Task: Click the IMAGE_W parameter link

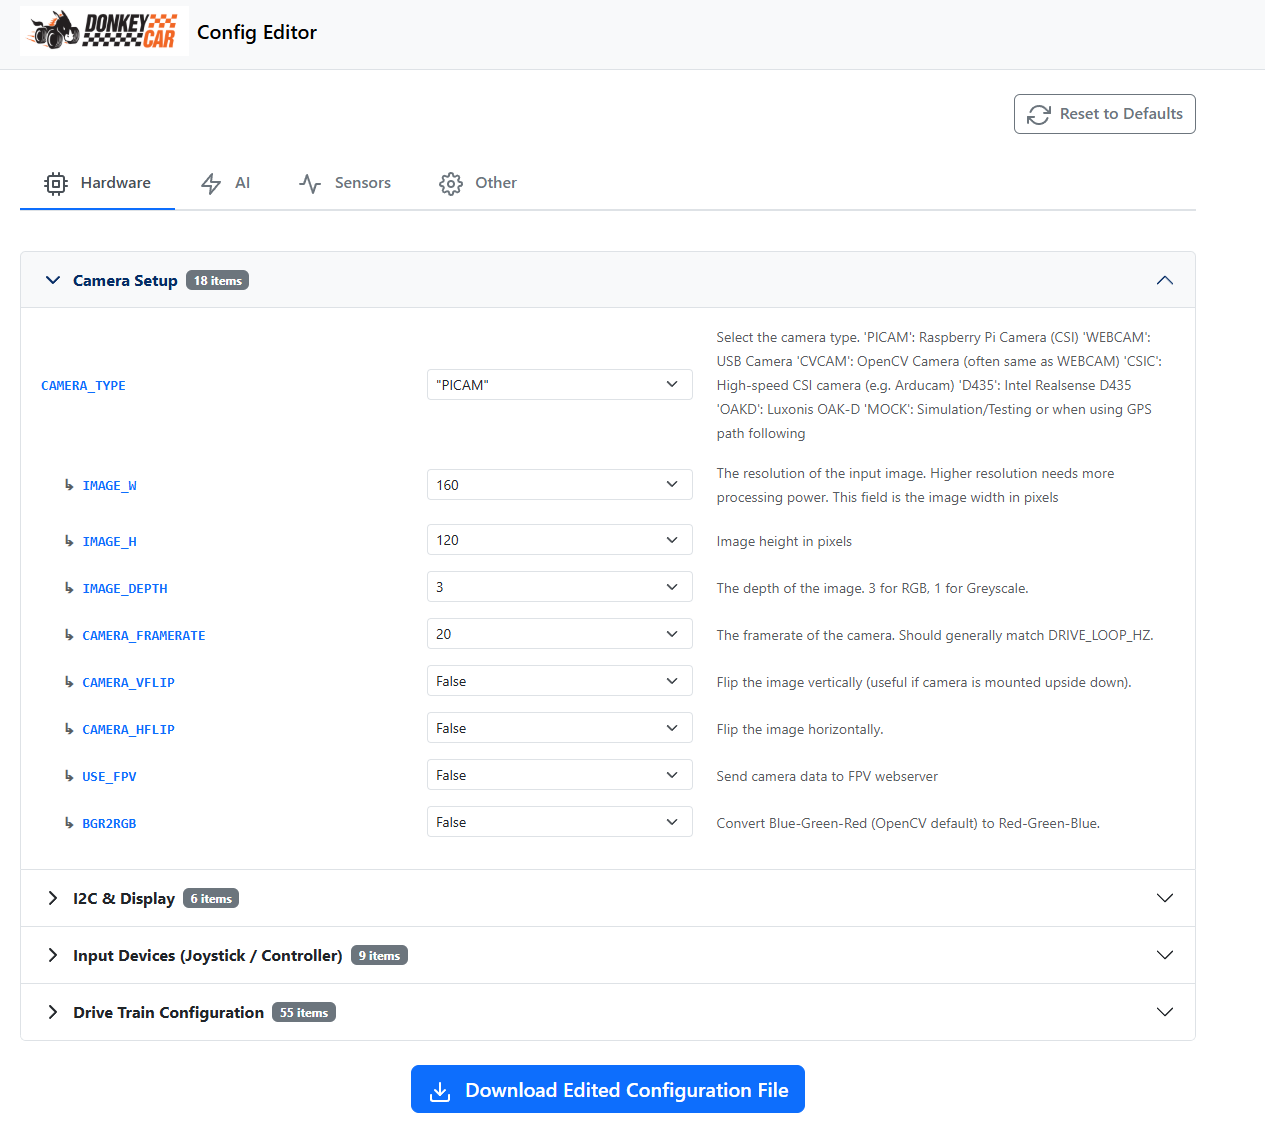Action: click(109, 485)
